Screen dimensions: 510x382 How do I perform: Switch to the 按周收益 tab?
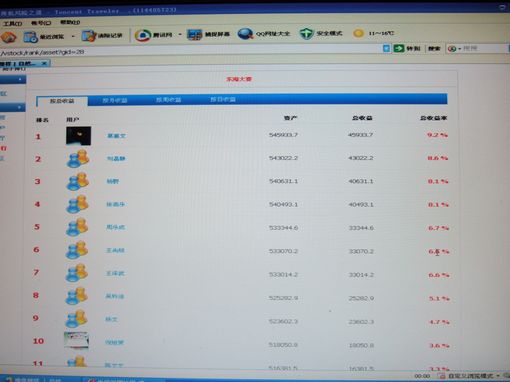(168, 100)
